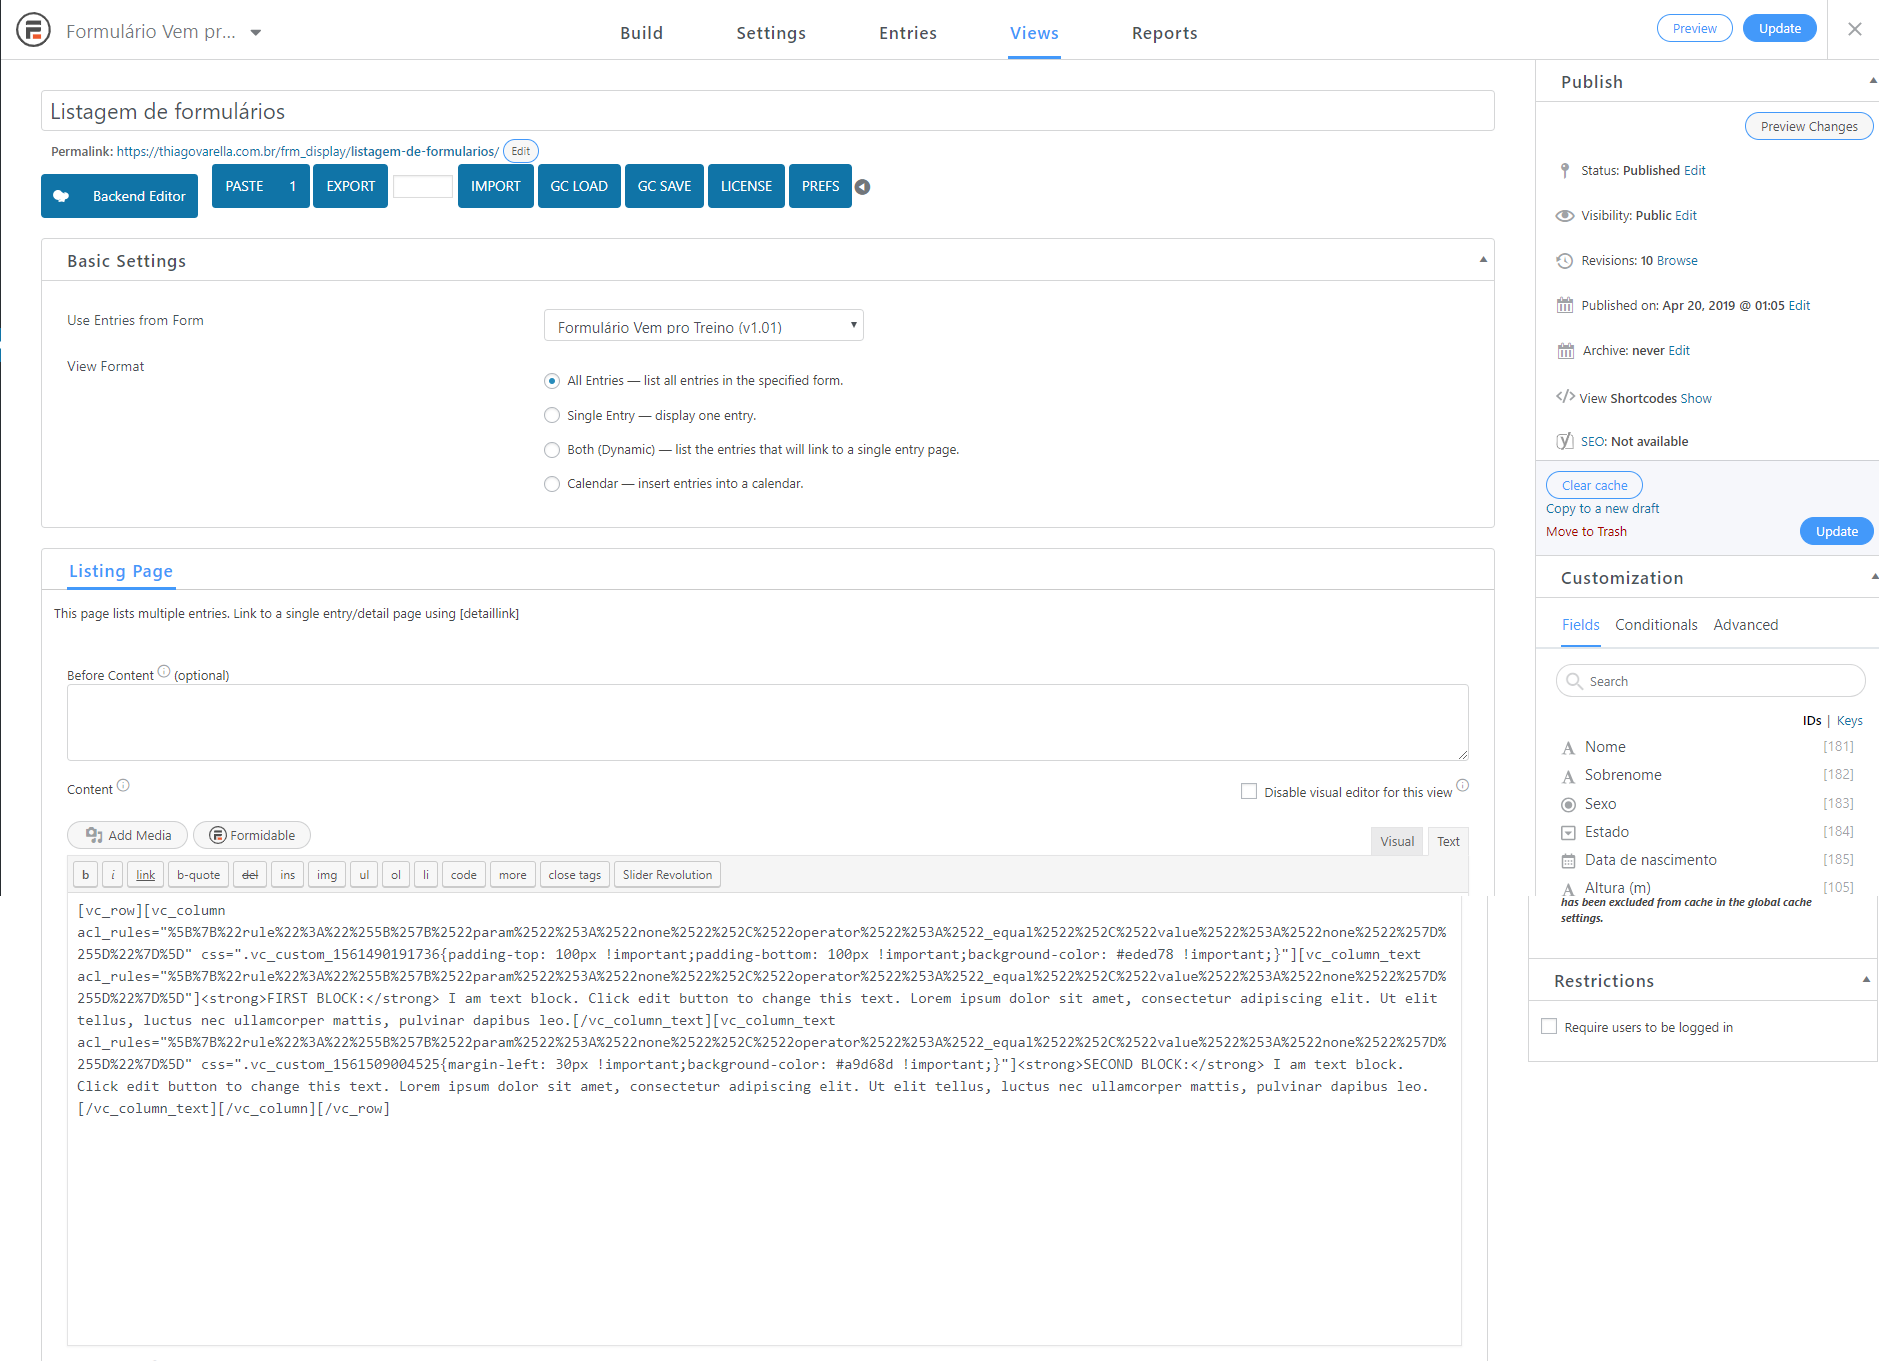Click the Copy to a new draft link

tap(1602, 508)
